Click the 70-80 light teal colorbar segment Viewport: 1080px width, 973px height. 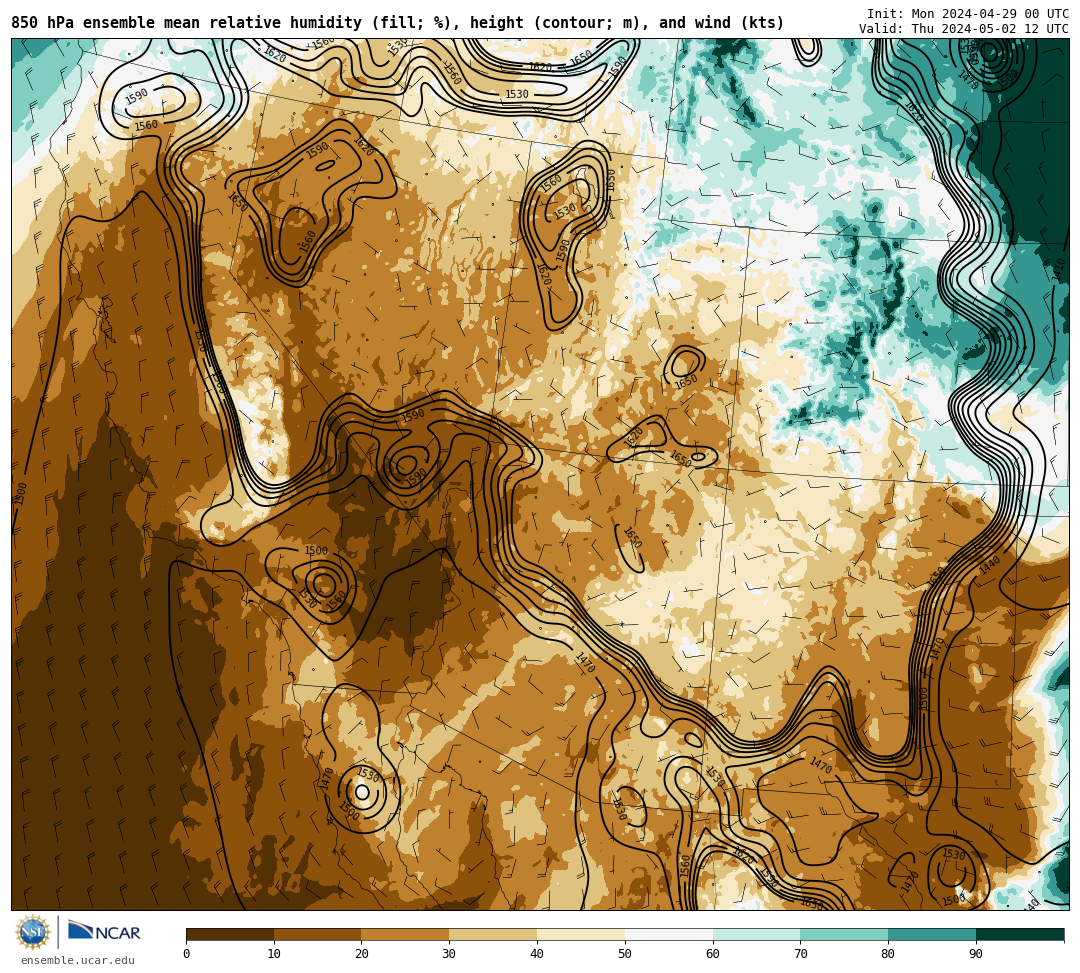click(x=844, y=934)
